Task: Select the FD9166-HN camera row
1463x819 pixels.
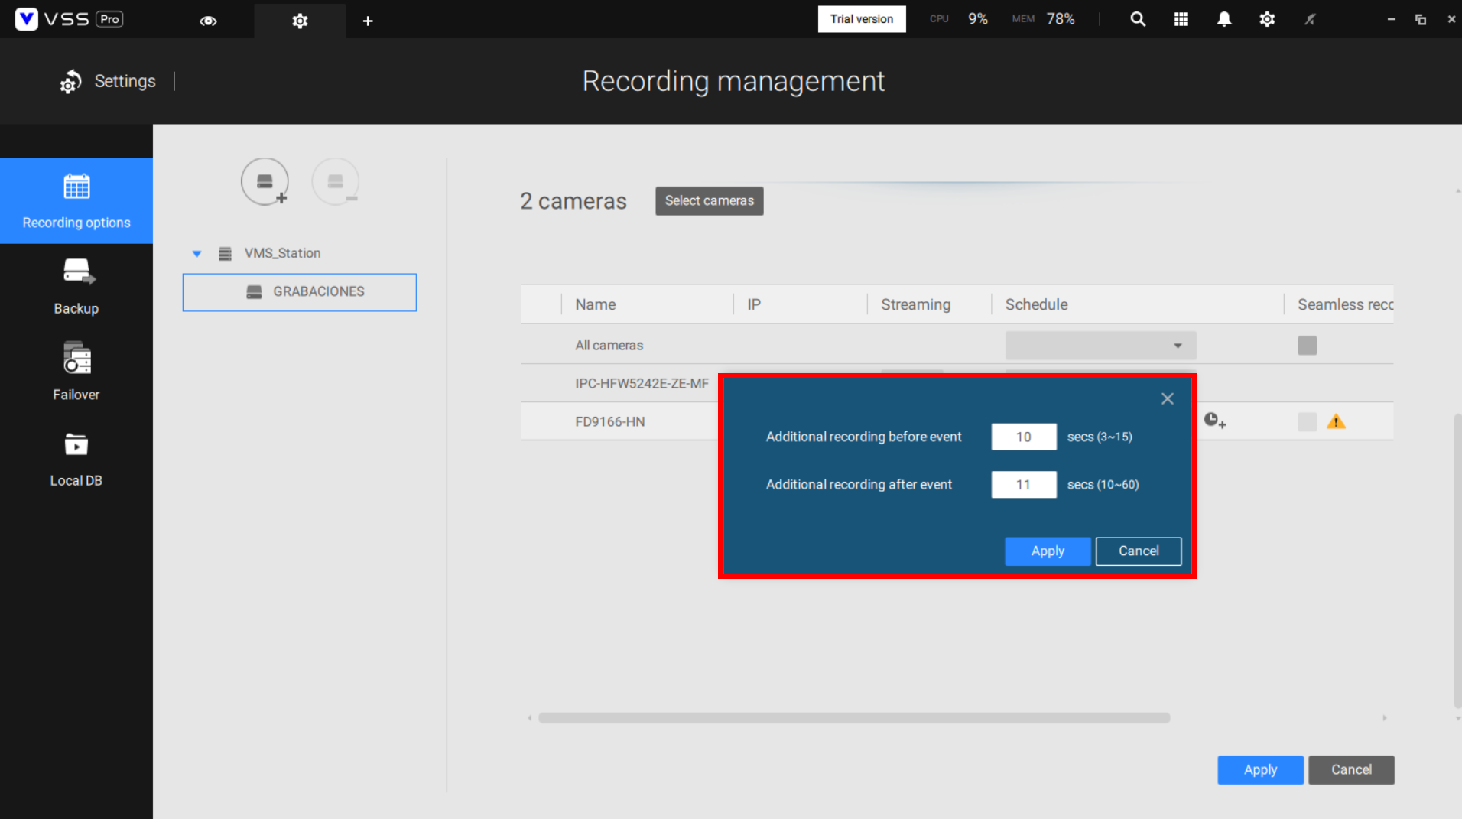Action: [610, 422]
